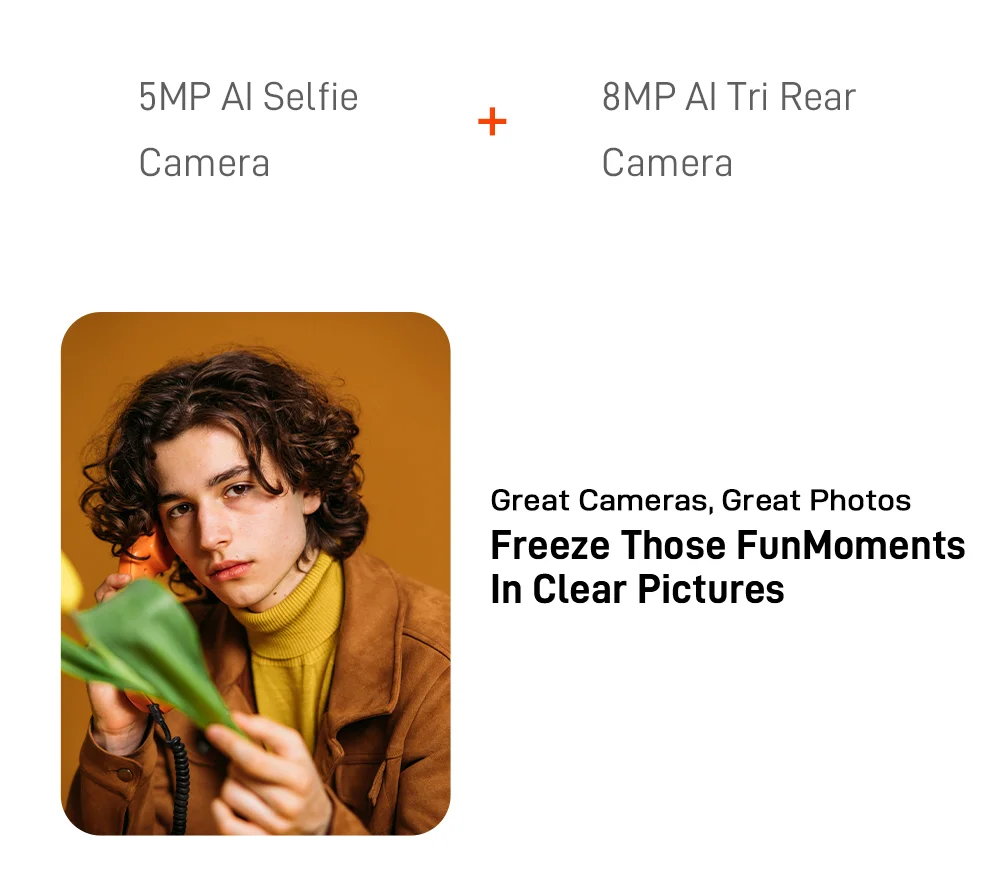The width and height of the screenshot is (1000, 872).
Task: Click the Freeze Those FunMoments headline
Action: (728, 545)
